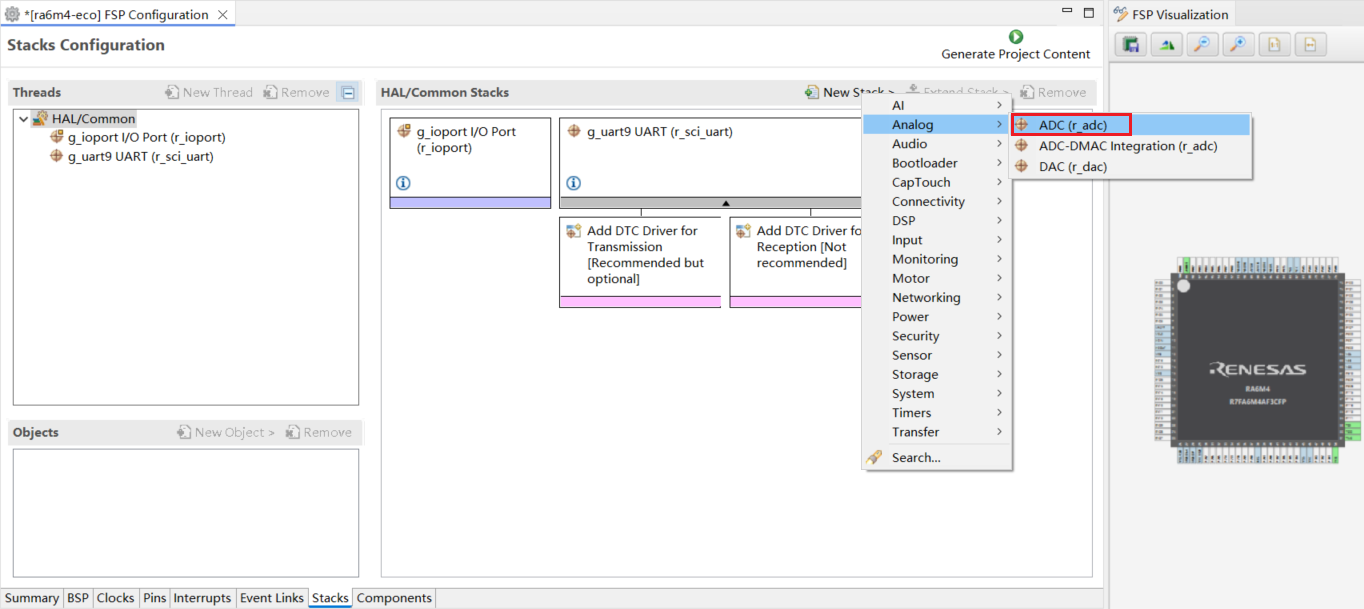Open the Connectivity submenu

(x=937, y=201)
